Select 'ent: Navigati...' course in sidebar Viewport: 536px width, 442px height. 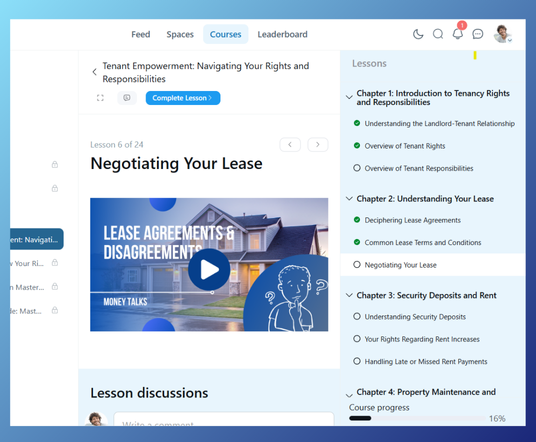coord(37,239)
